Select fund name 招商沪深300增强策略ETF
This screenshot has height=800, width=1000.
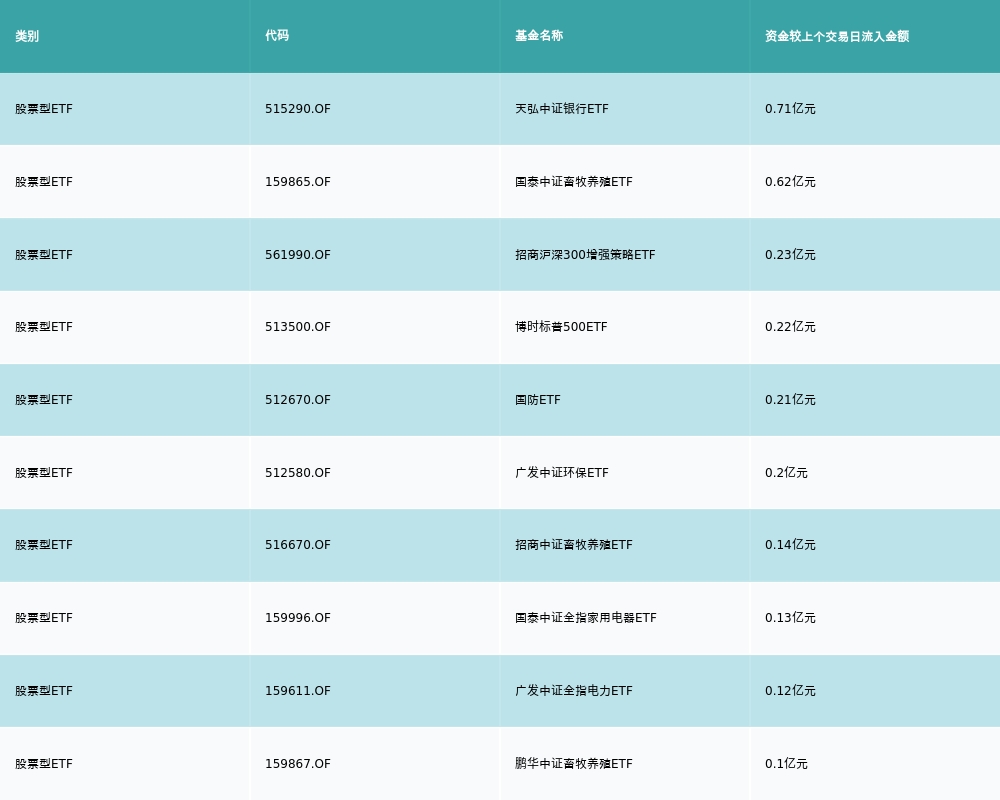point(585,255)
